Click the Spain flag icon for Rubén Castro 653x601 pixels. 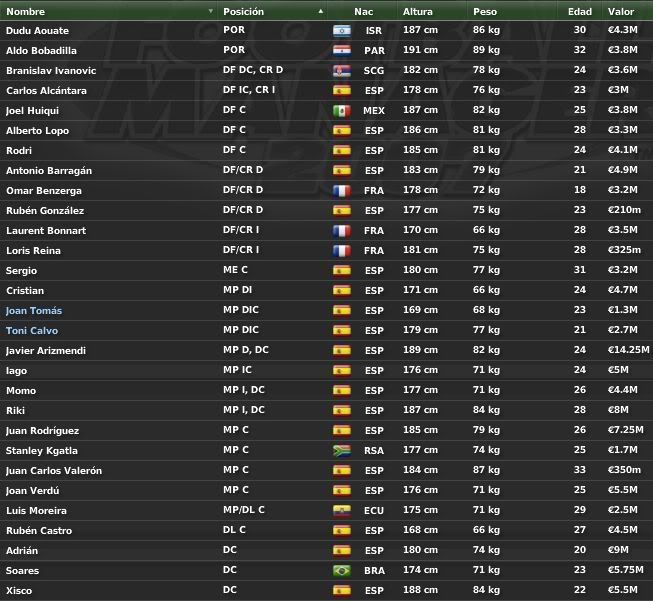point(342,531)
